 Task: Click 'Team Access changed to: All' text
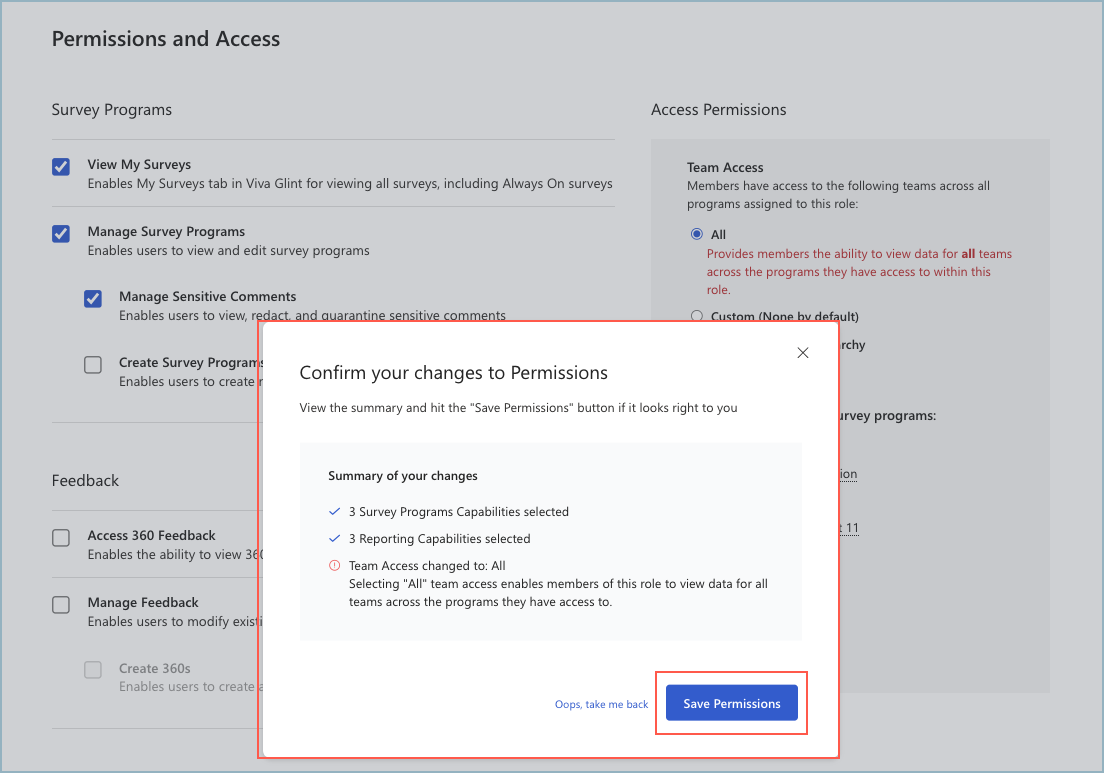pos(427,565)
